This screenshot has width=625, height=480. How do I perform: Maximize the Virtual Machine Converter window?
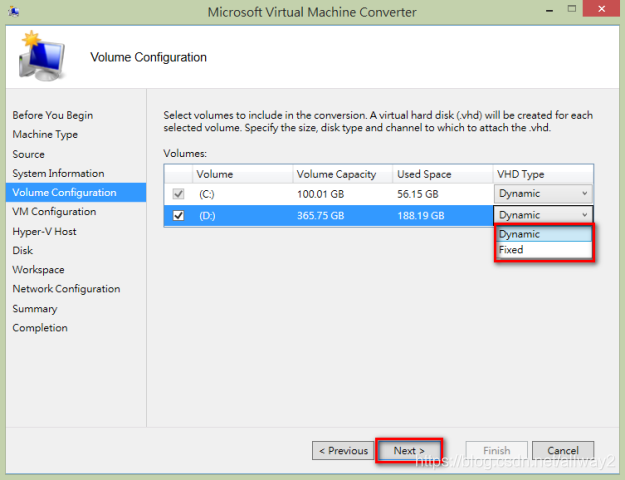[x=572, y=9]
